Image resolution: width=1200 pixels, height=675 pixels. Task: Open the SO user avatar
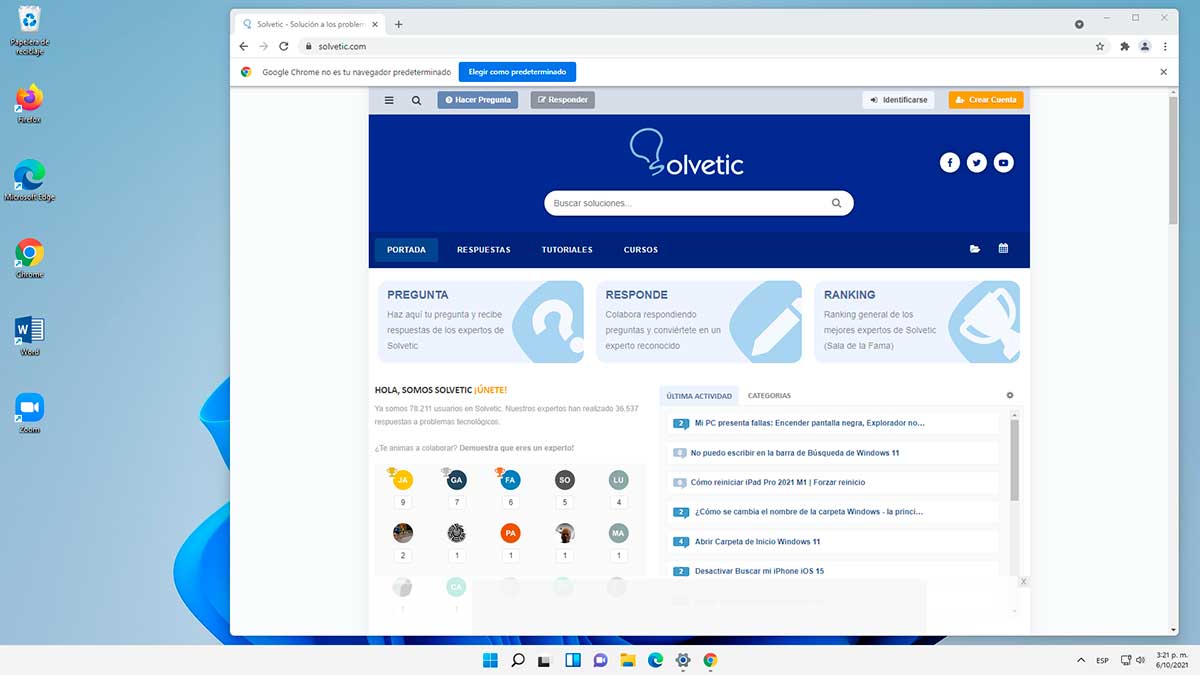(564, 480)
